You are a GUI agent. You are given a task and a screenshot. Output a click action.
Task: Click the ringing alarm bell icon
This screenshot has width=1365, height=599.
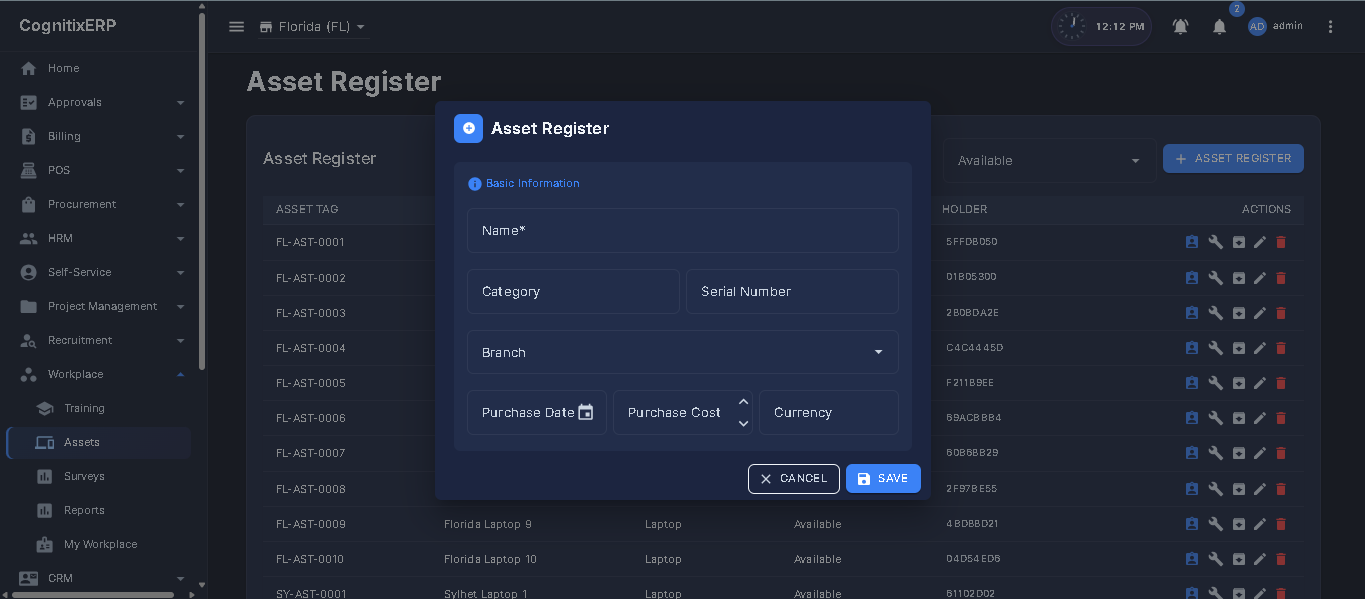pyautogui.click(x=1181, y=27)
